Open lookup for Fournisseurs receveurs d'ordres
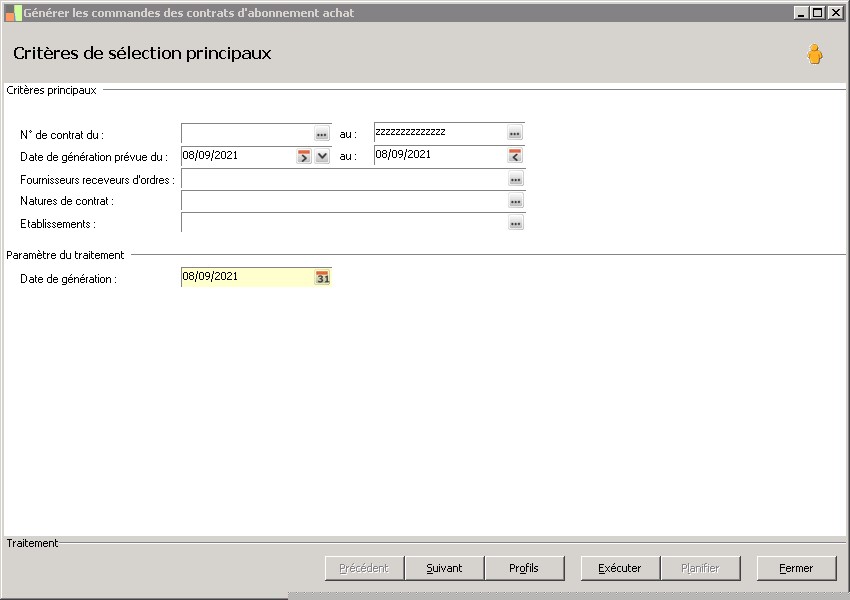 (516, 179)
